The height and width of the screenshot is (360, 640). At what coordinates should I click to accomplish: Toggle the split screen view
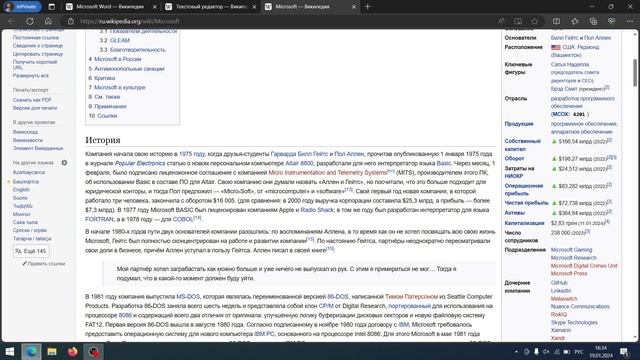coord(556,21)
